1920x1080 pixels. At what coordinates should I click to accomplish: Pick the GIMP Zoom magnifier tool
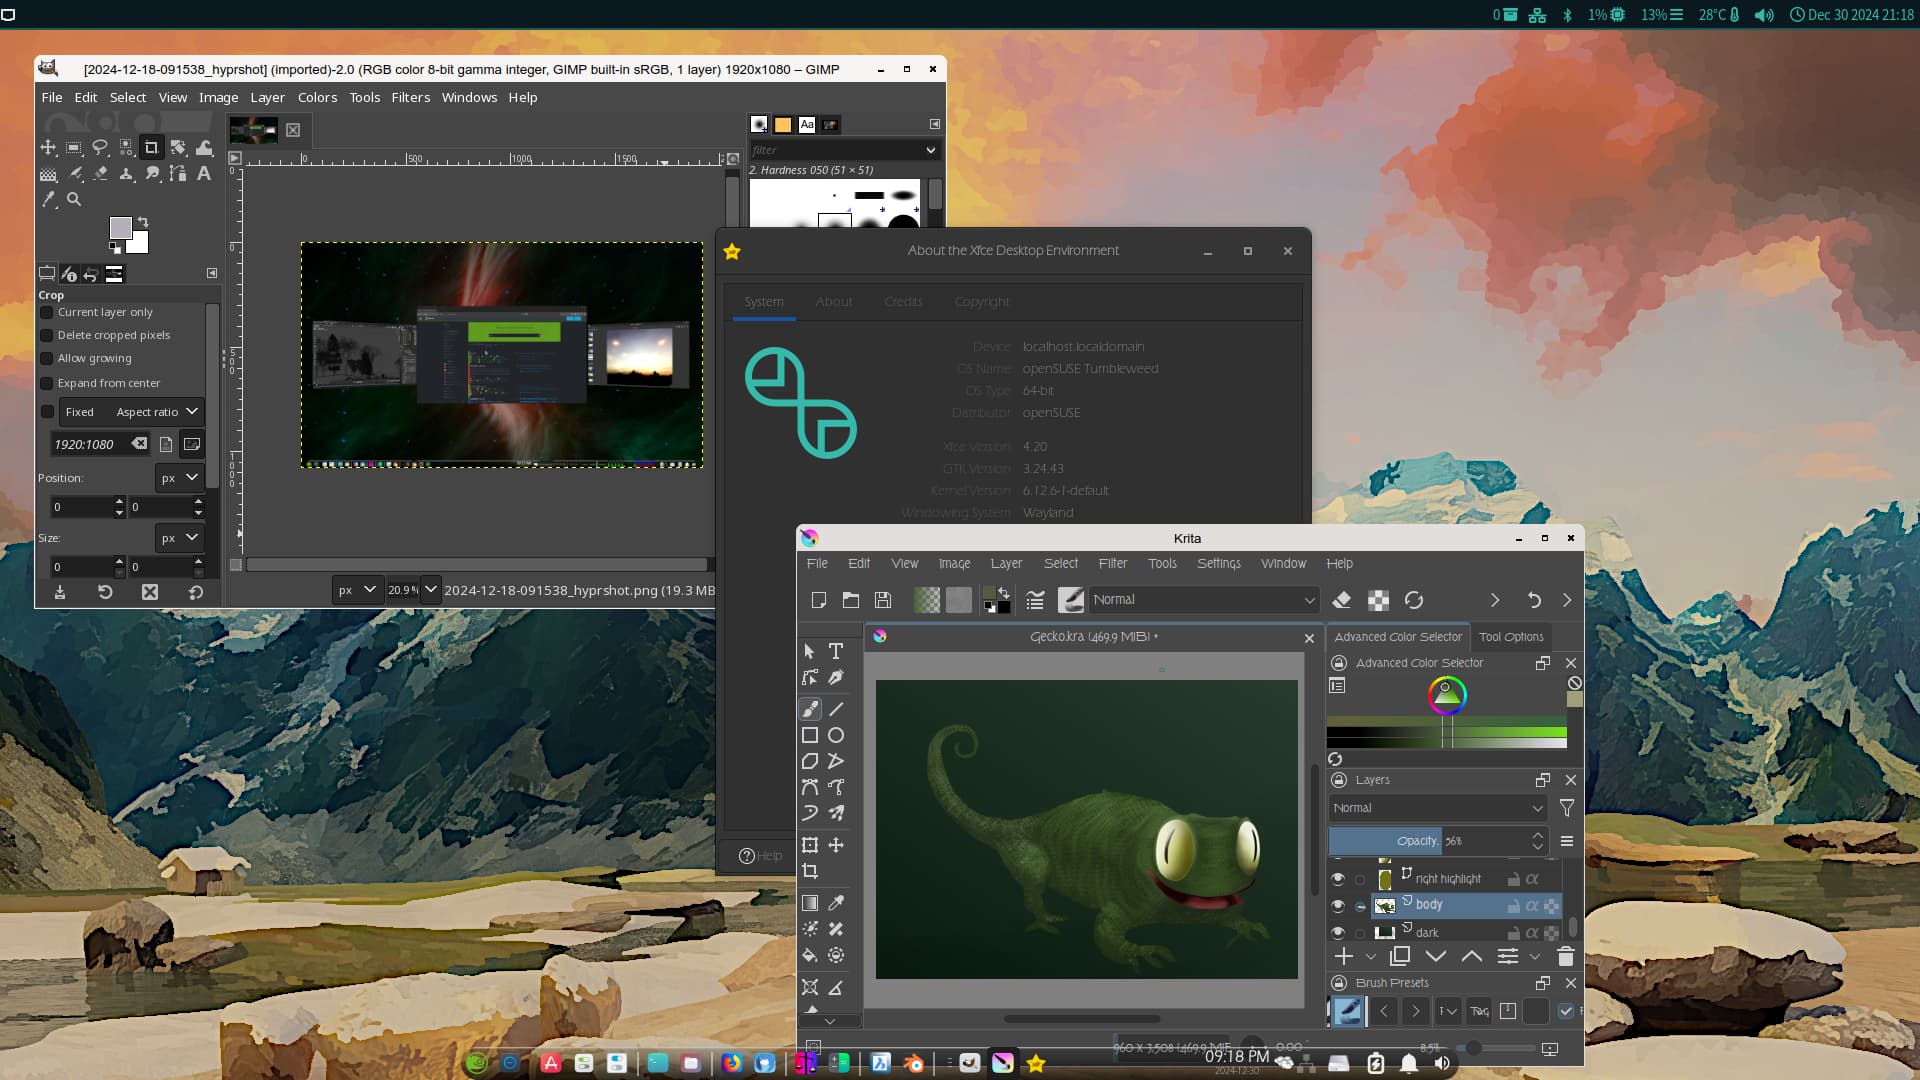pos(74,199)
